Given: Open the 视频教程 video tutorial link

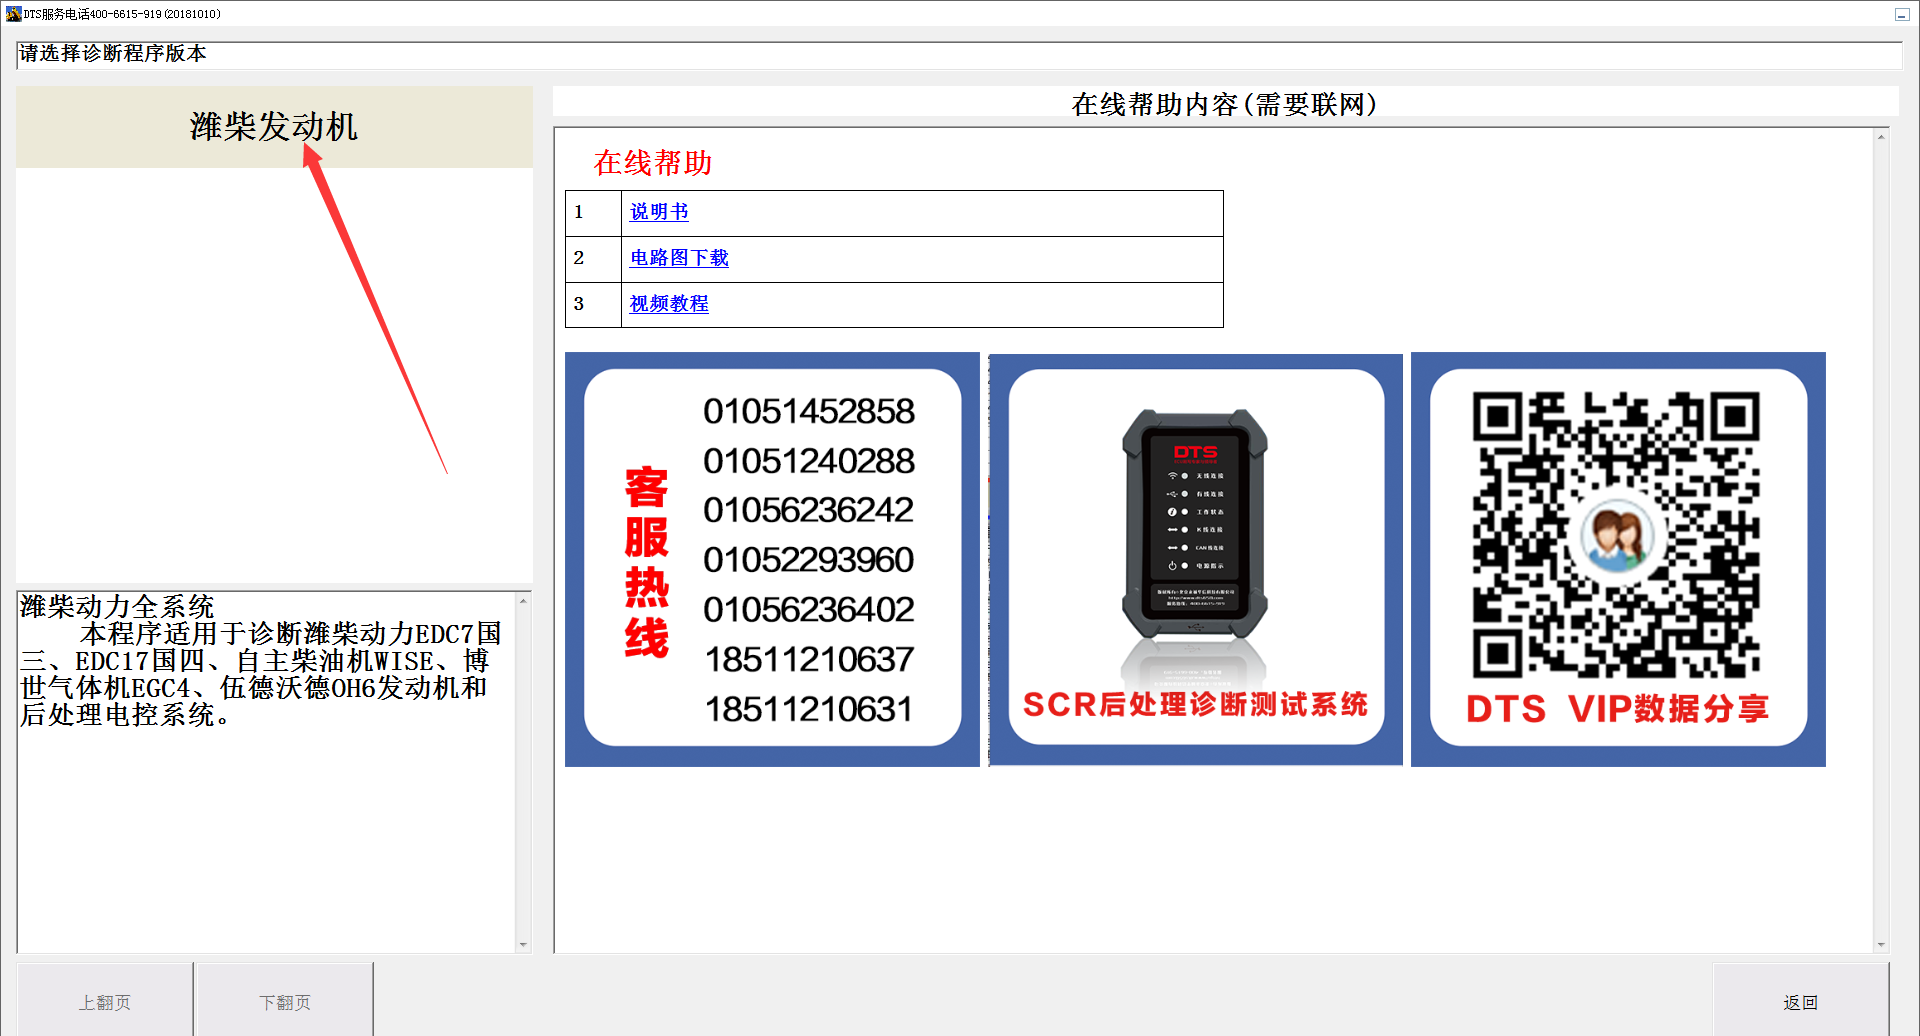Looking at the screenshot, I should 669,304.
